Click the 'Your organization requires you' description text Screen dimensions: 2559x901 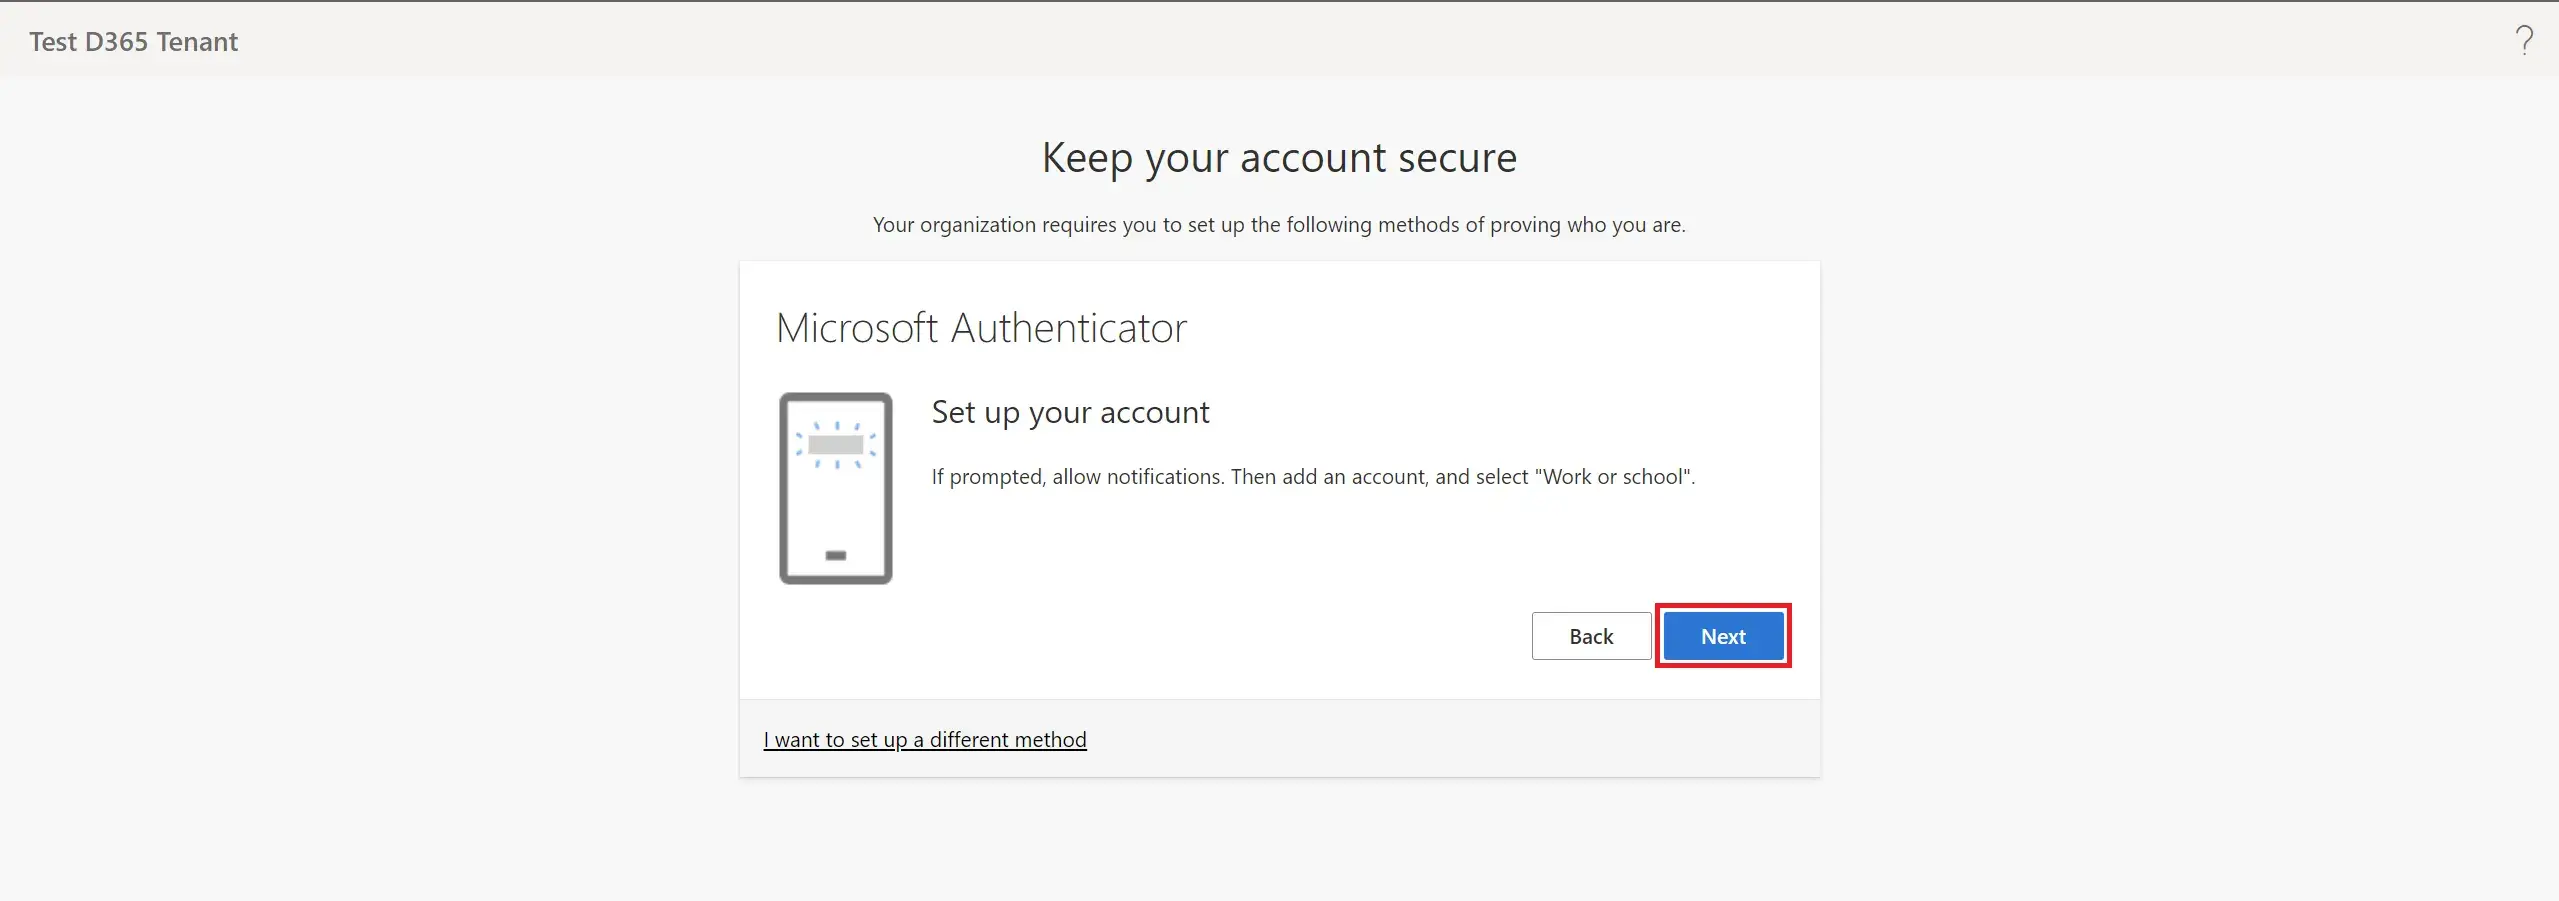(x=1279, y=225)
